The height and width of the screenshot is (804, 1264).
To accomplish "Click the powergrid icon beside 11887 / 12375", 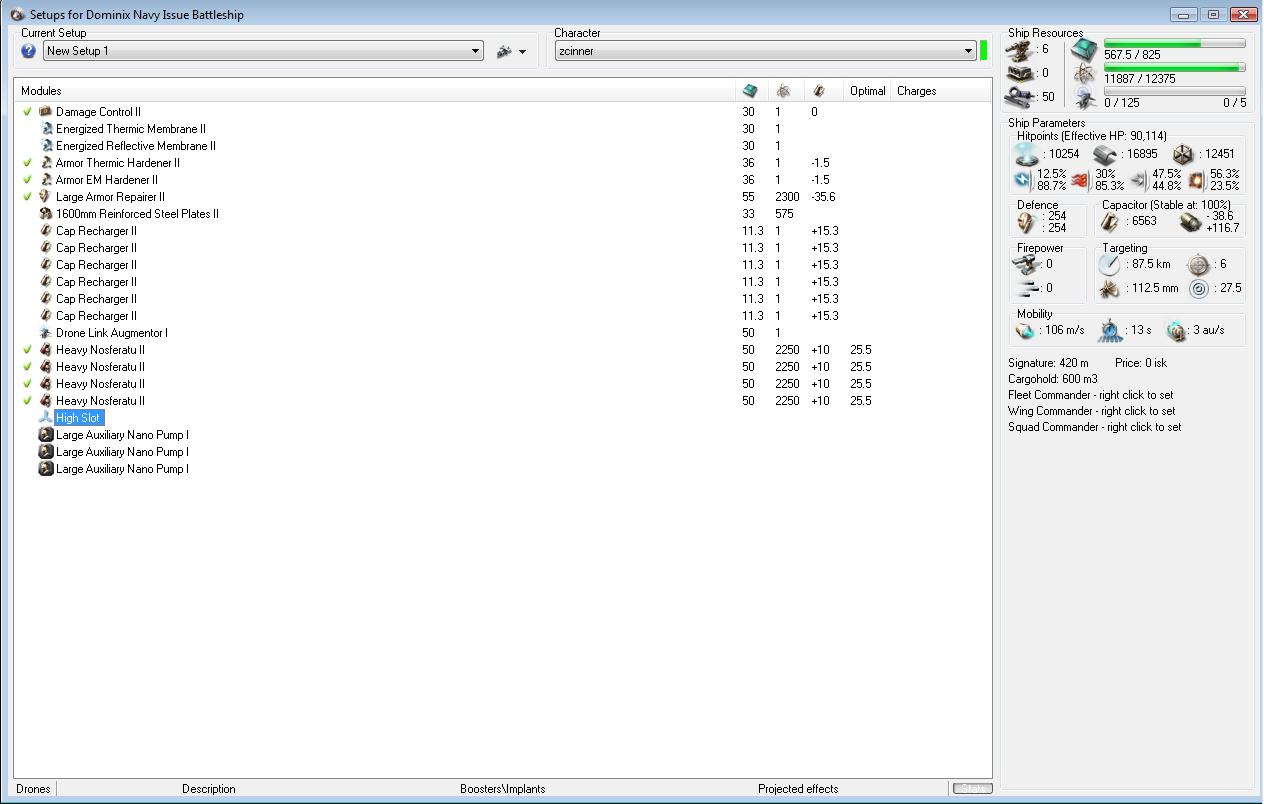I will pyautogui.click(x=1085, y=73).
